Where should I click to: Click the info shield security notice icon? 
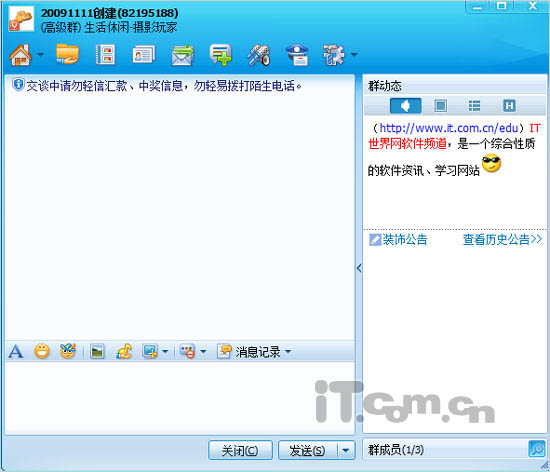coord(18,85)
